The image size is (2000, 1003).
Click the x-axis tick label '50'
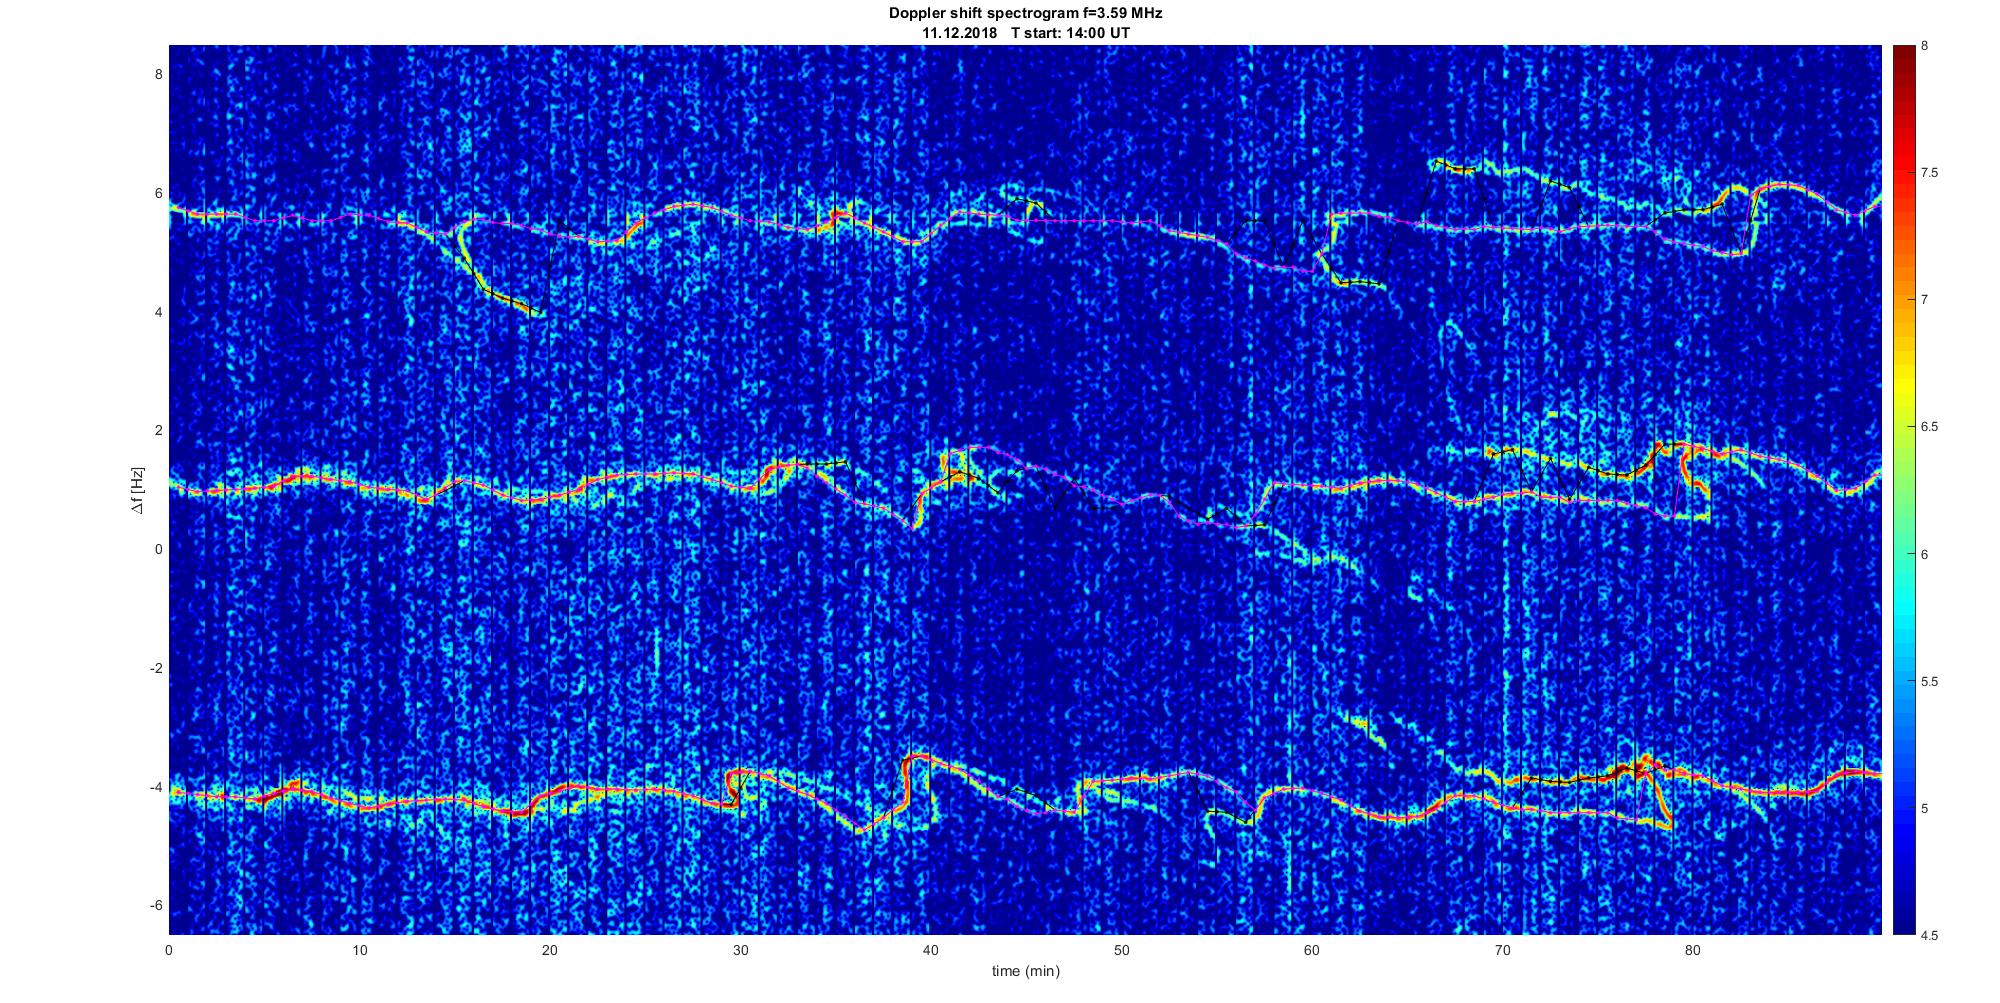click(1122, 950)
